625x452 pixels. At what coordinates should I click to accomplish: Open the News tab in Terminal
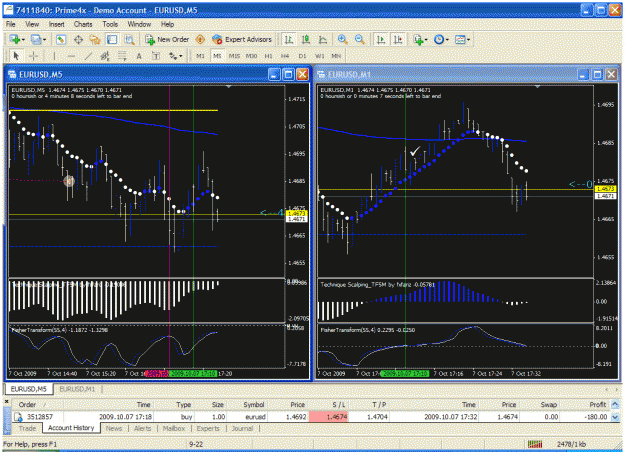tap(114, 428)
